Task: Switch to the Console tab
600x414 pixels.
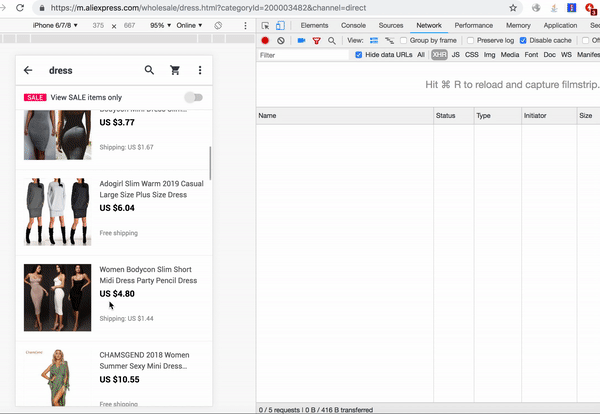Action: 353,26
